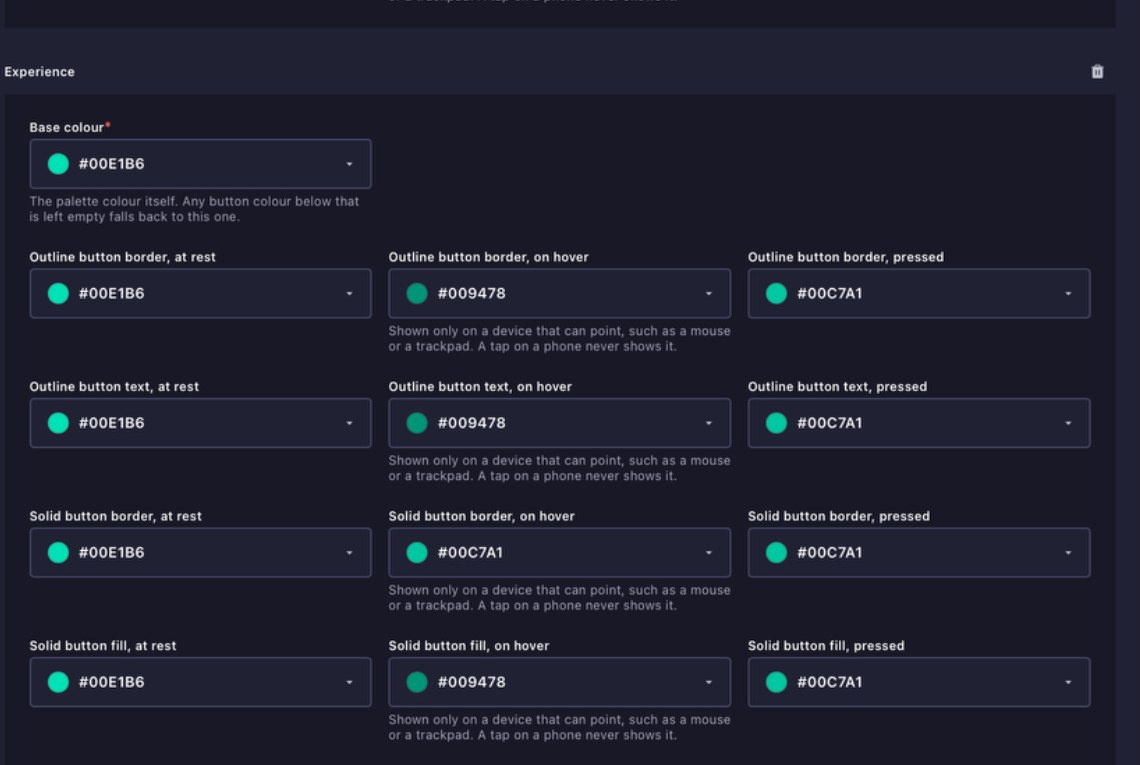
Task: Expand Solid button fill, at rest dropdown
Action: pos(350,682)
